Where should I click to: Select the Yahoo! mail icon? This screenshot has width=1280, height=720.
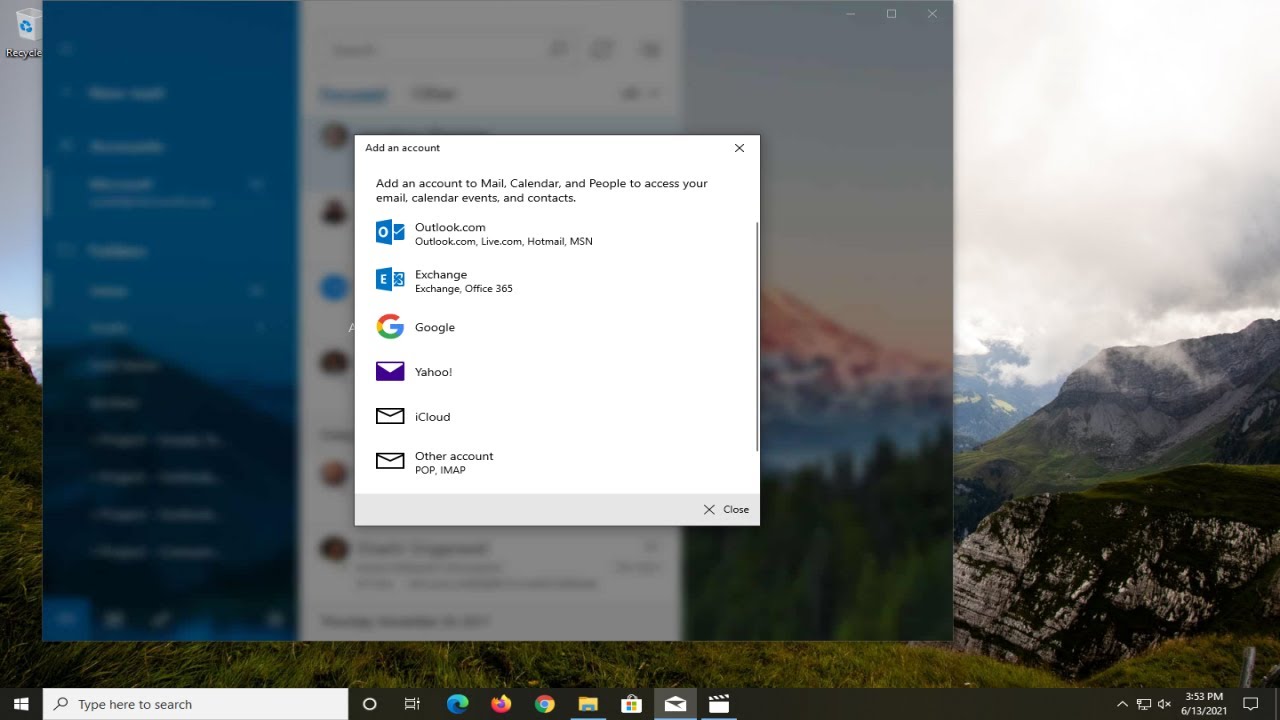tap(390, 371)
